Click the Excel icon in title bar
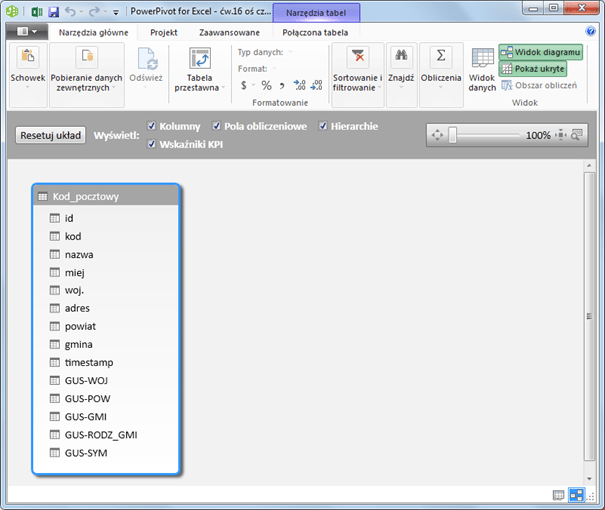The height and width of the screenshot is (510, 605). [35, 12]
